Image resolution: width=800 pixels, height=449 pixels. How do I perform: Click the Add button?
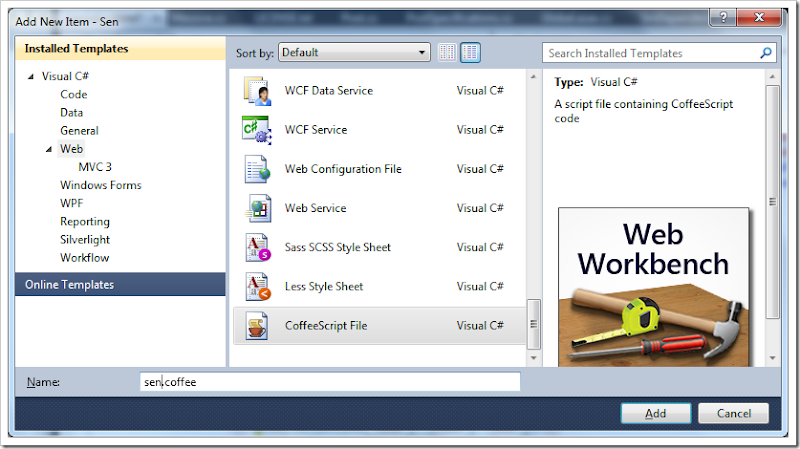pos(656,413)
